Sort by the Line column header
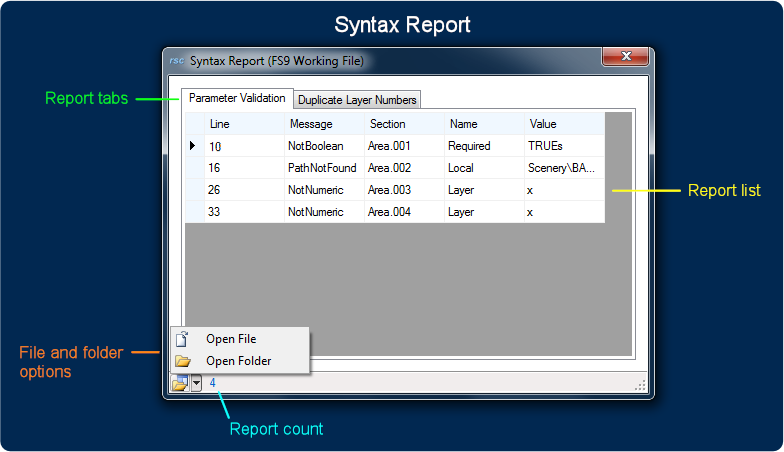 tap(244, 124)
